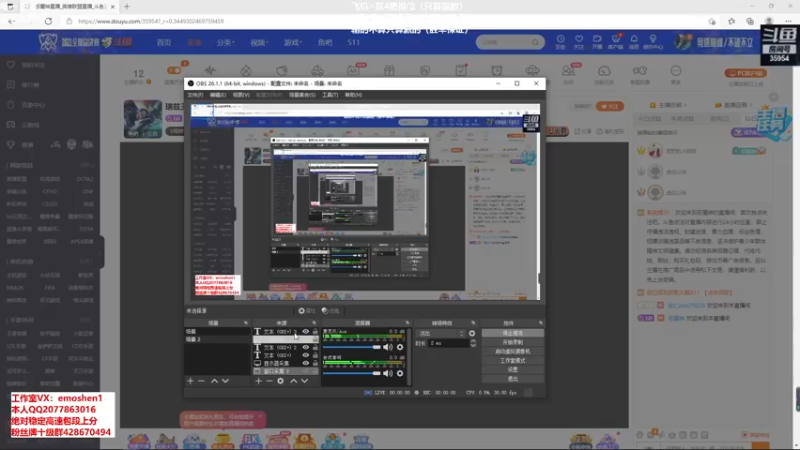The image size is (800, 450).
Task: Hide the 文本 (GDI+) 2 source eye
Action: tap(306, 347)
